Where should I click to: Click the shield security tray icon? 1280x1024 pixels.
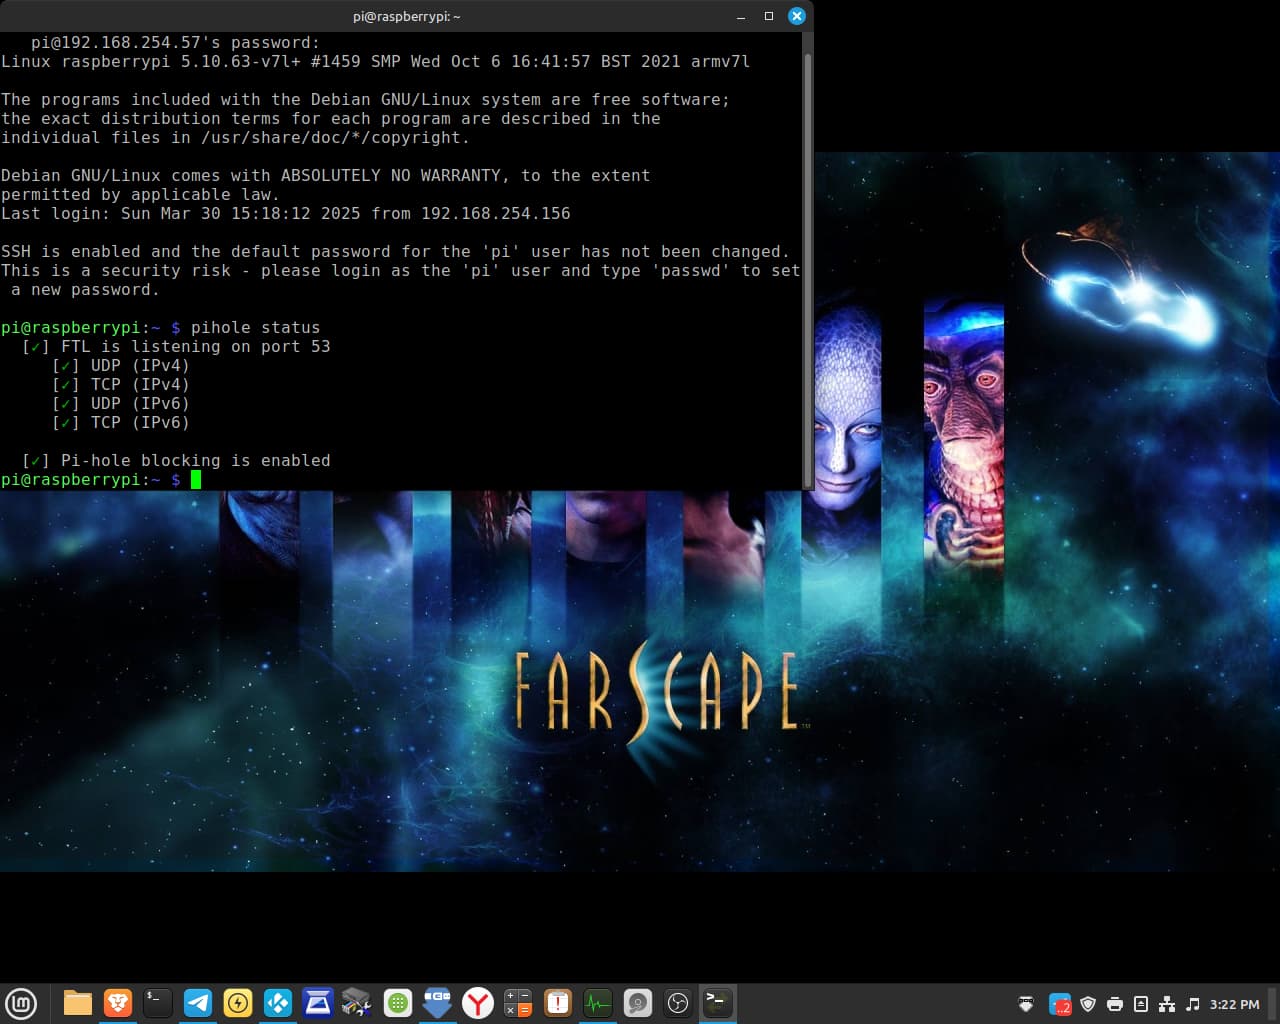[1088, 1004]
